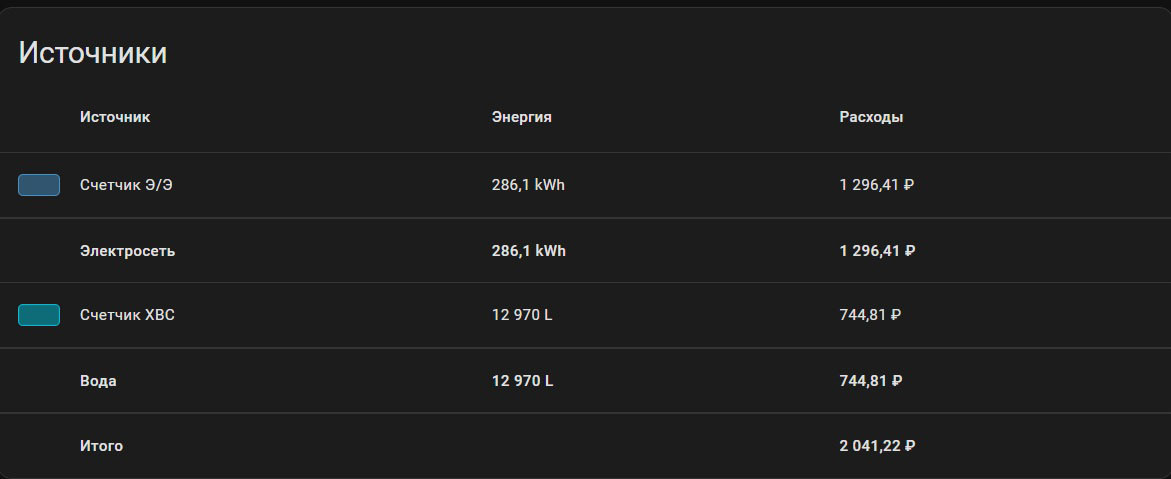Click the 744,81 ₽ cost for Счетчик ХВС
The height and width of the screenshot is (479, 1171).
[870, 315]
